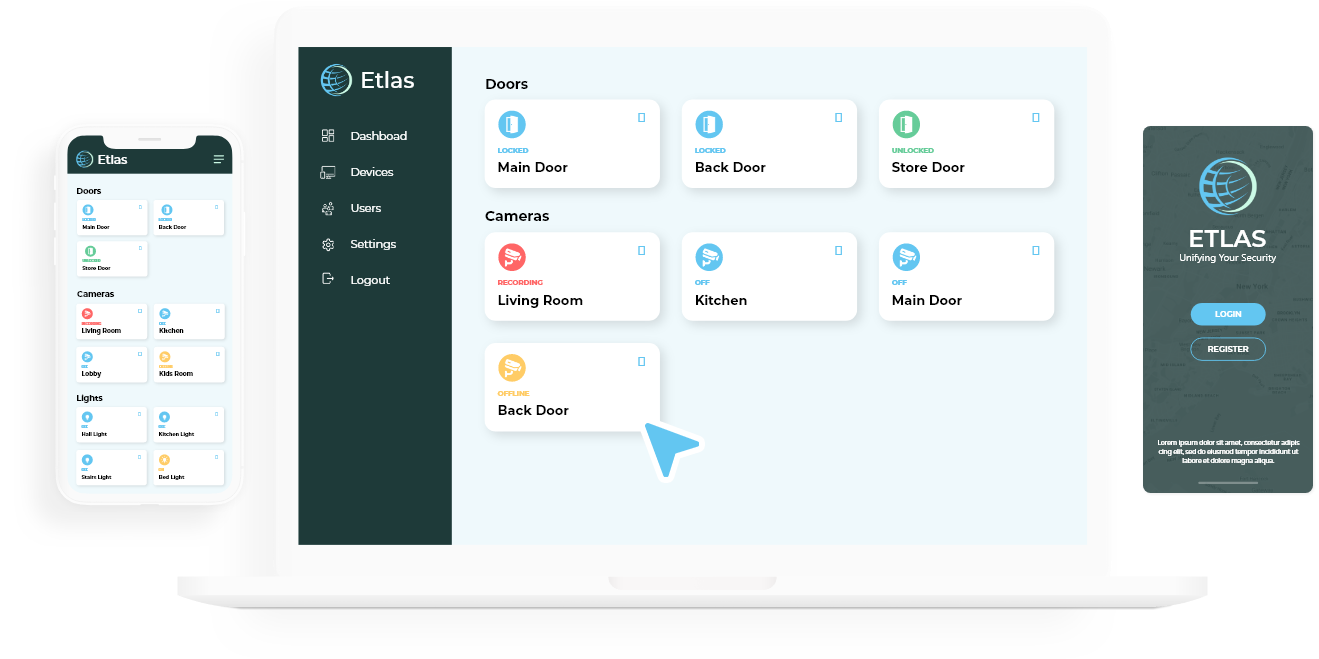
Task: Click the blue camera icon on Kitchen card
Action: pyautogui.click(x=710, y=257)
